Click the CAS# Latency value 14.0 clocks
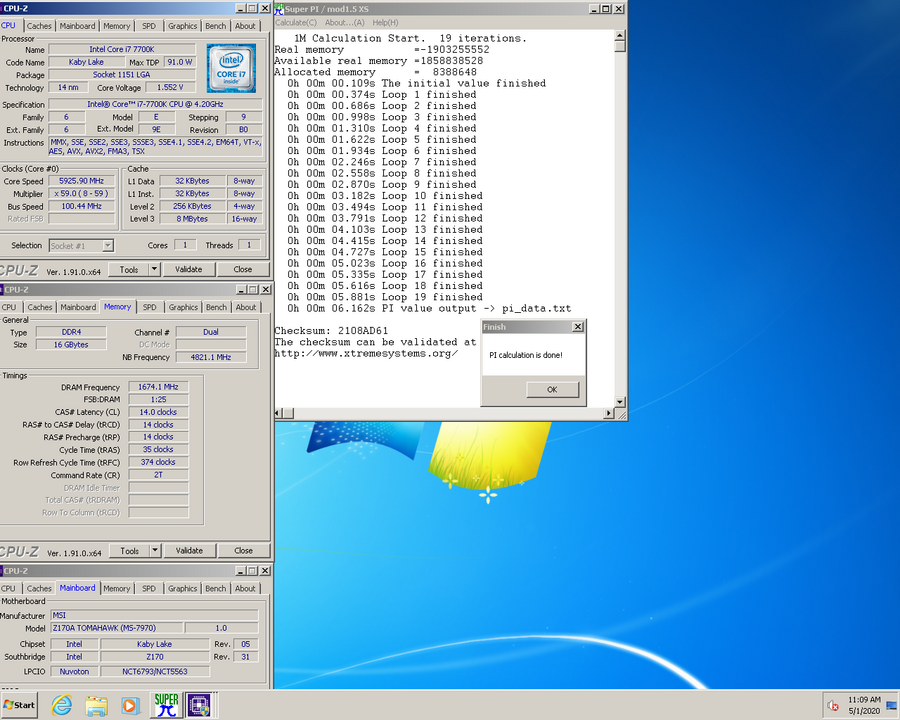900x720 pixels. 158,412
